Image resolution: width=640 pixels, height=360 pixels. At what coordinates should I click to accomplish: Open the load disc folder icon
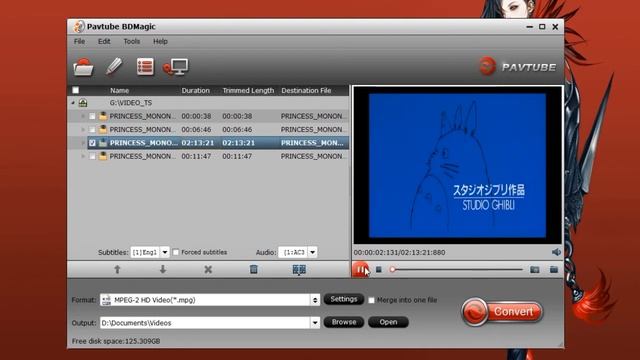83,67
